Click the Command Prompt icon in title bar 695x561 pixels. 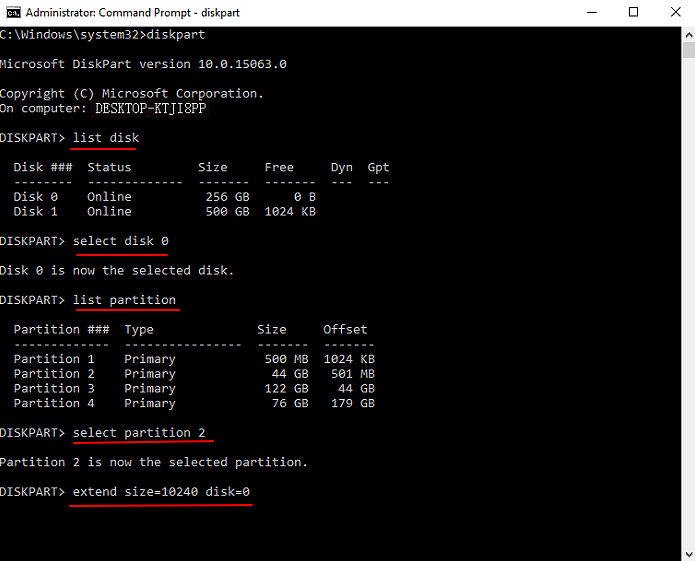(13, 12)
